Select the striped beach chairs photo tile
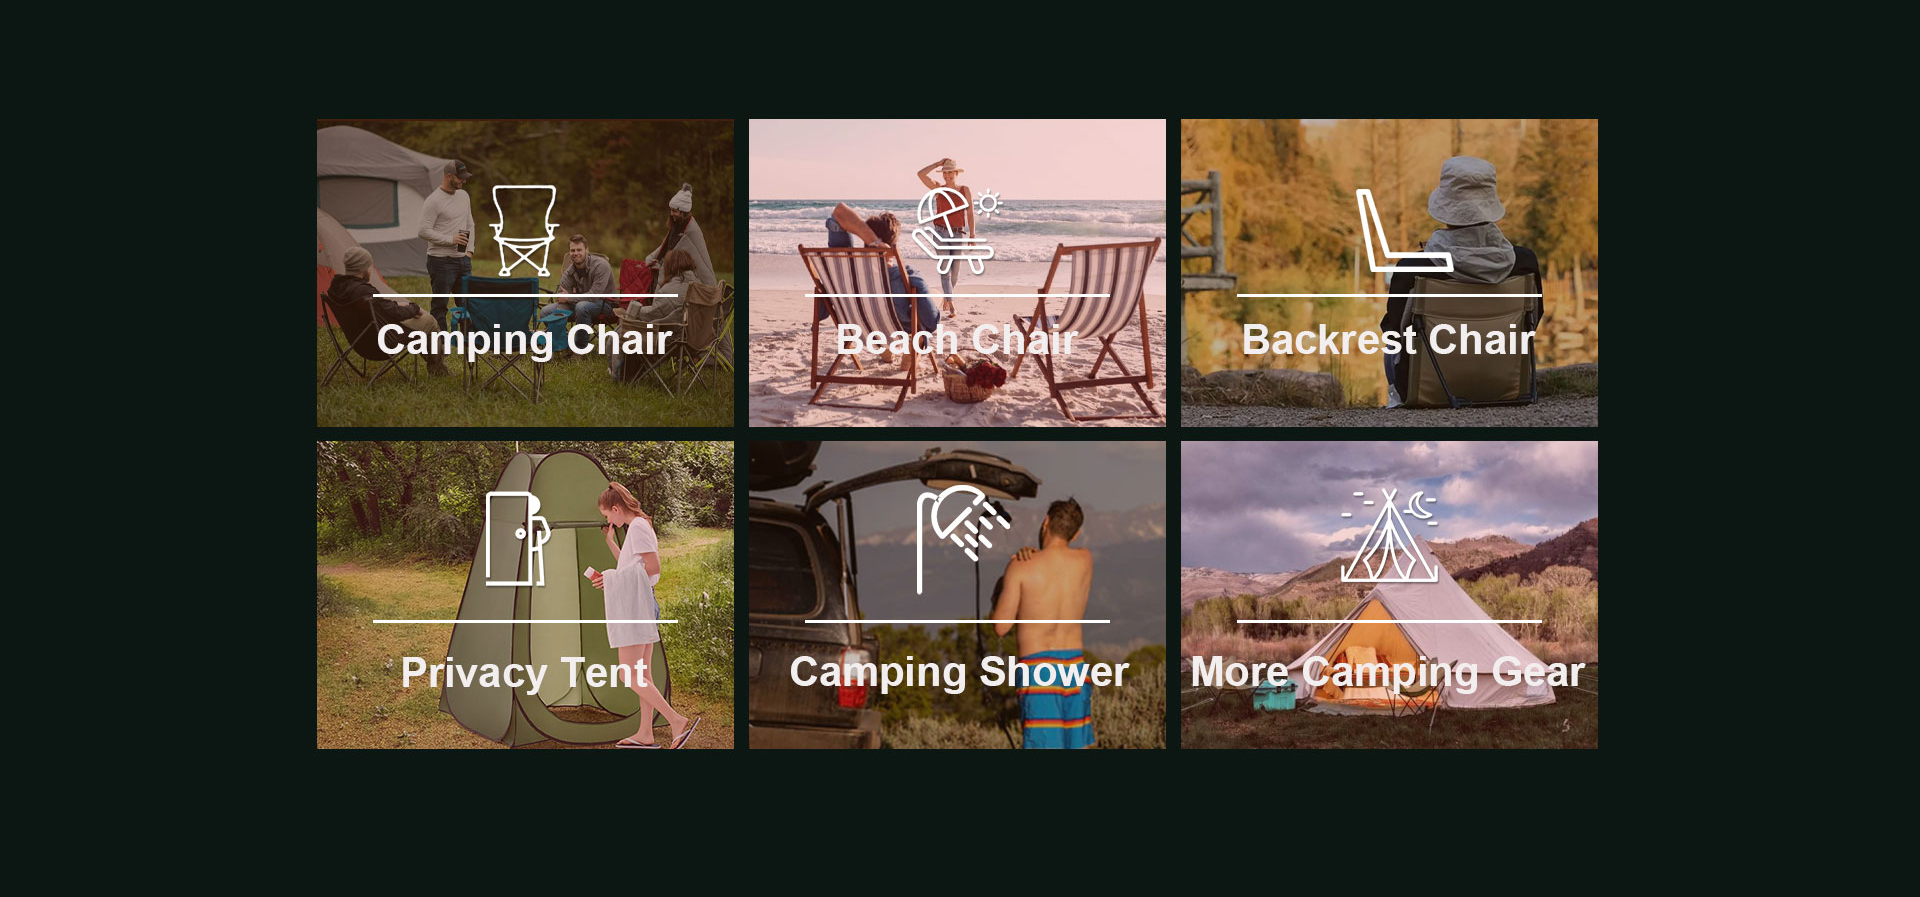The height and width of the screenshot is (897, 1920). 957,273
